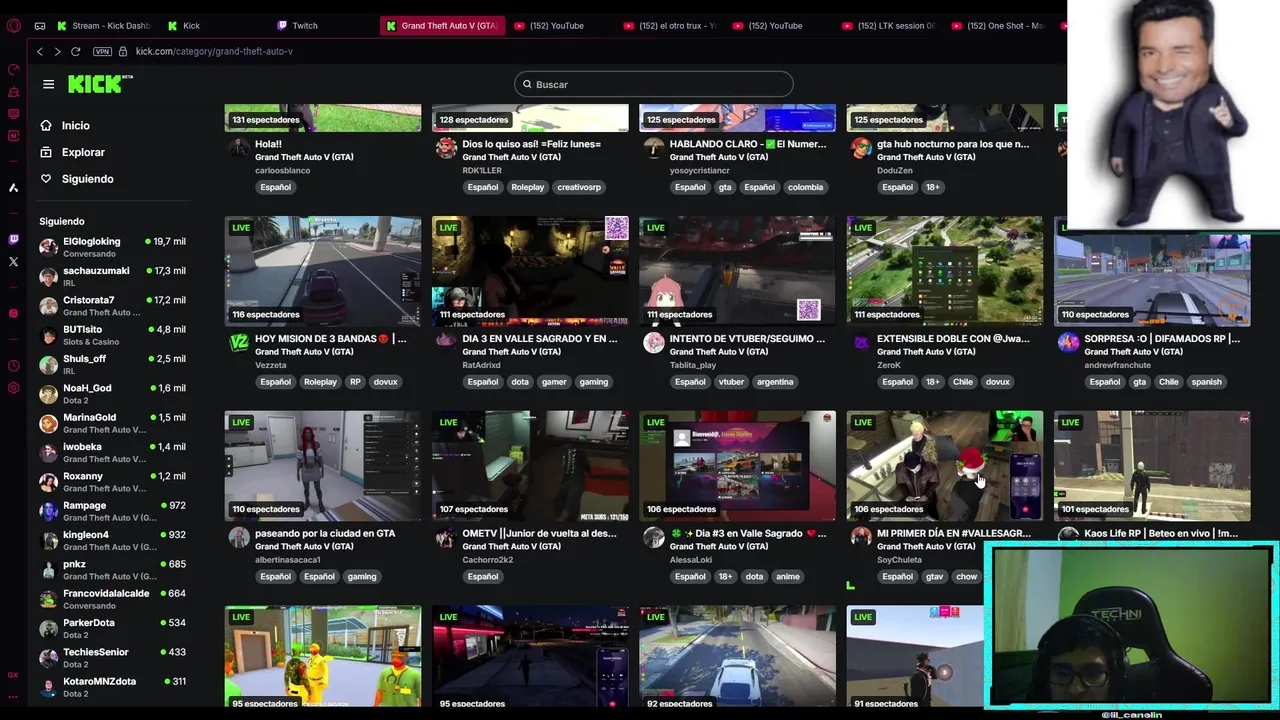Open kingleon4 followed channel

[112, 540]
